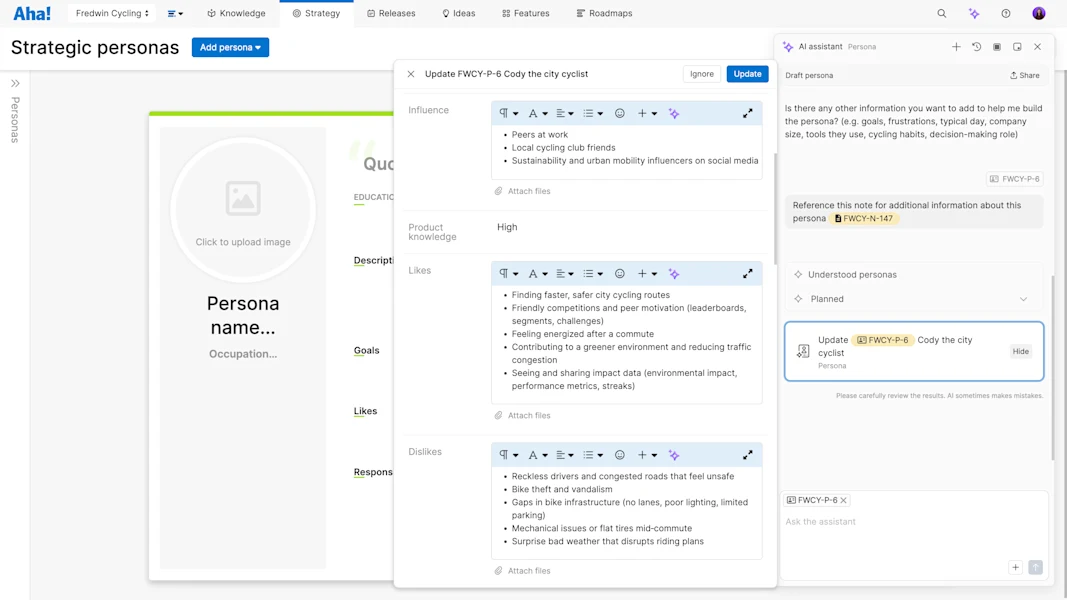The height and width of the screenshot is (600, 1067).
Task: Go to the Strategy tab
Action: click(316, 13)
